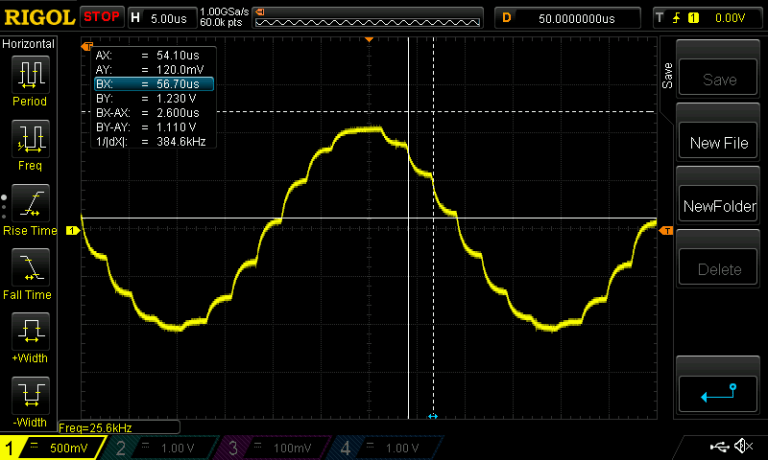Select the Period measurement icon
Image resolution: width=768 pixels, height=460 pixels.
coord(30,74)
